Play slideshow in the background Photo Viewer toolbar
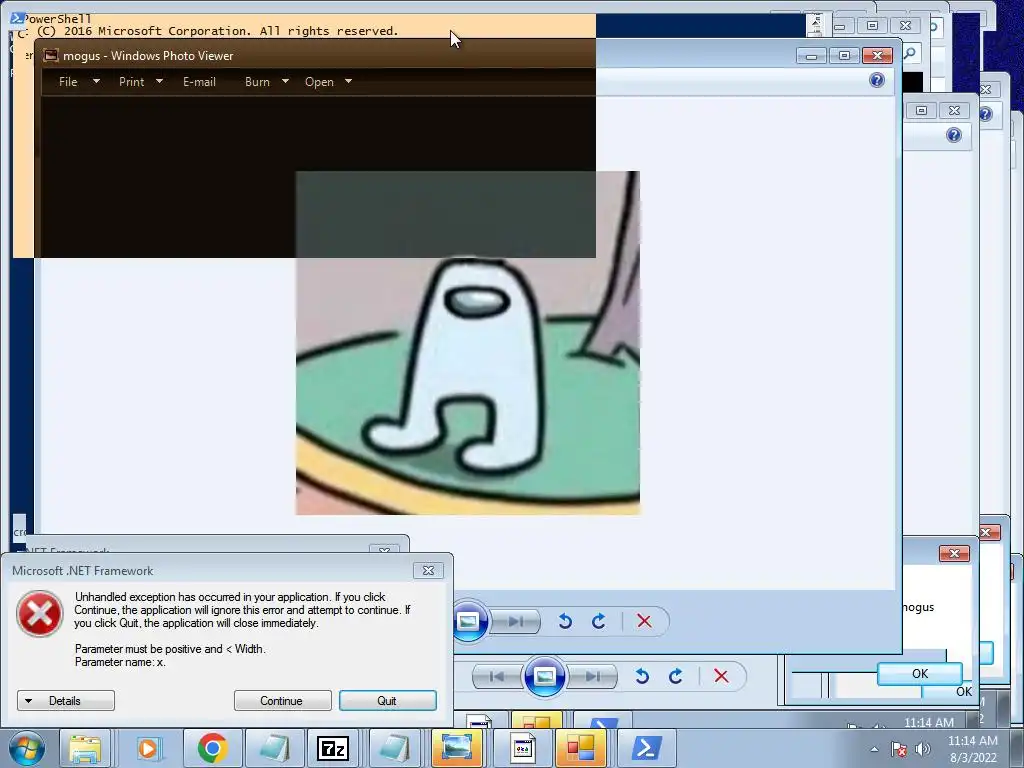 pos(545,676)
